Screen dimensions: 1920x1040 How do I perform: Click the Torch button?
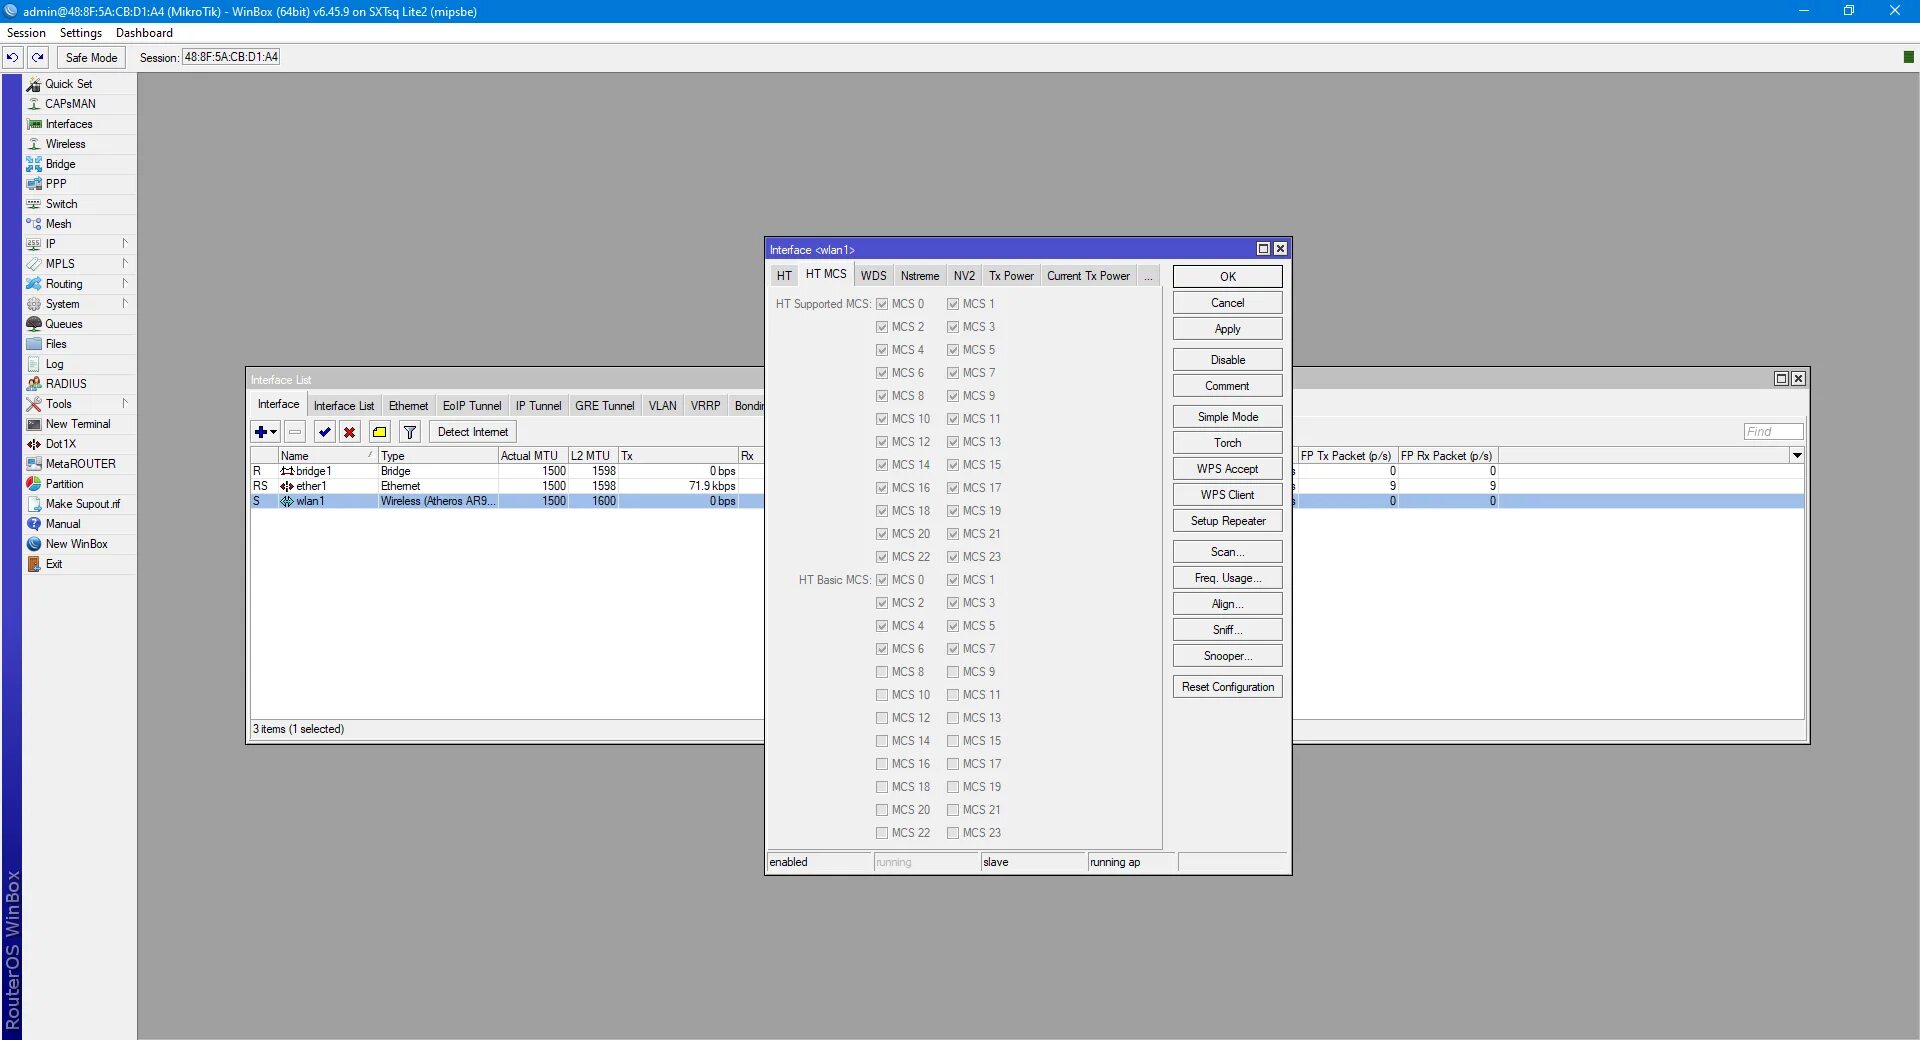point(1228,443)
